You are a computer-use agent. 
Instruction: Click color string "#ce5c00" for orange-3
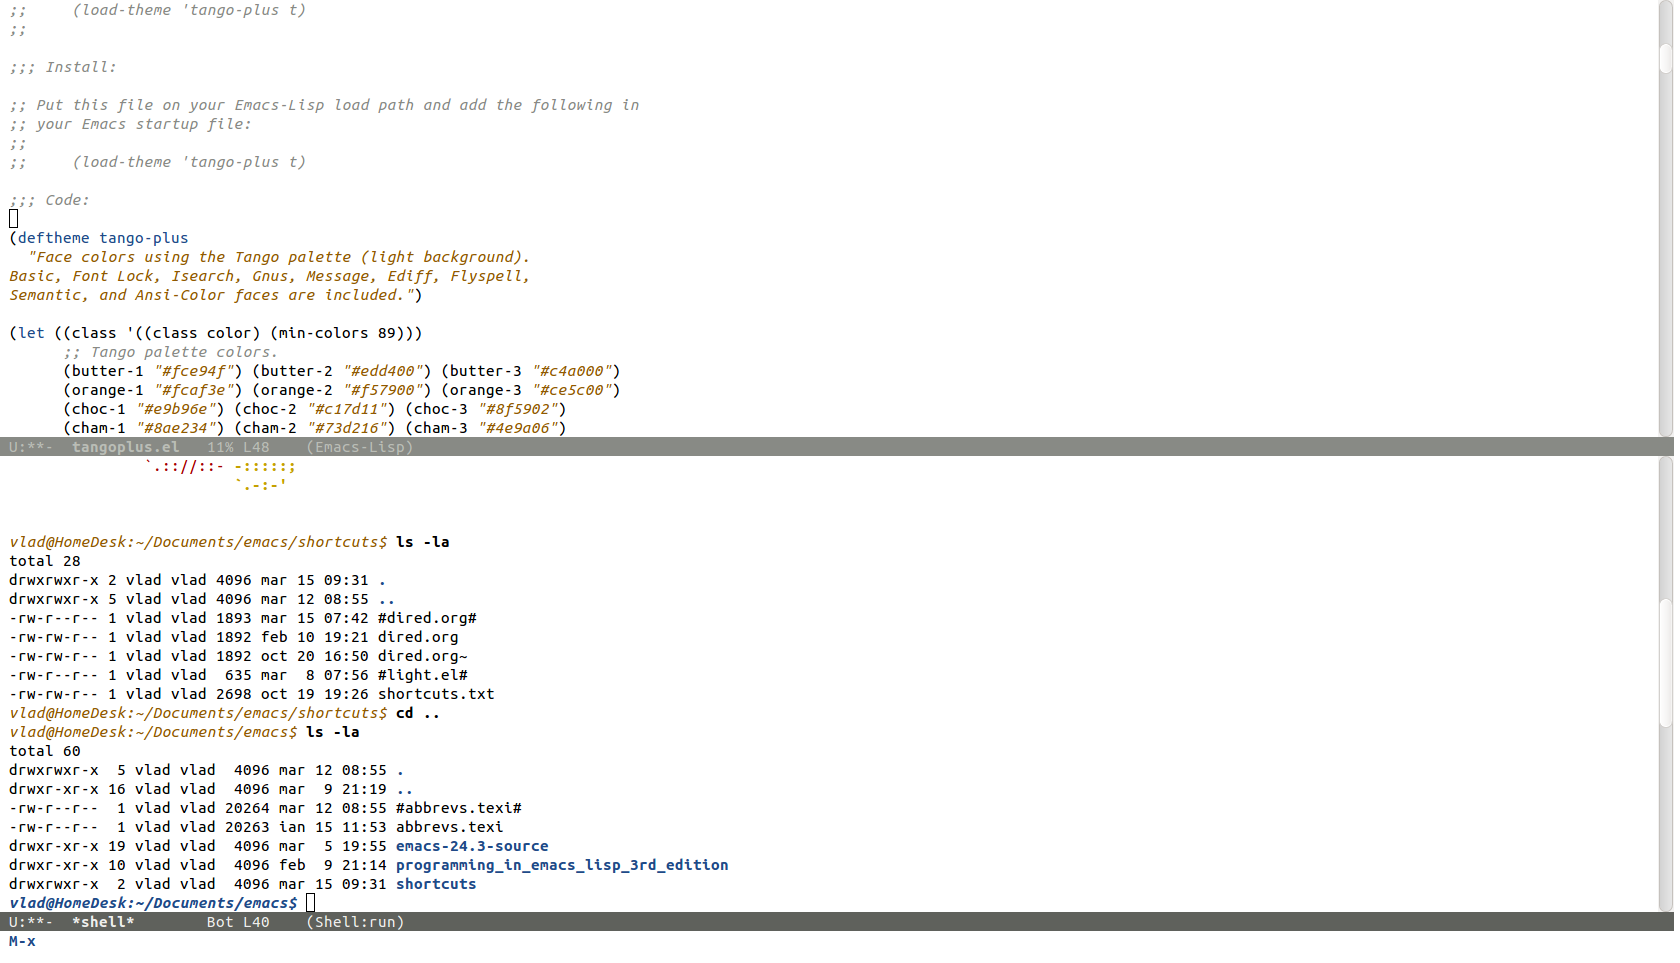click(x=571, y=390)
